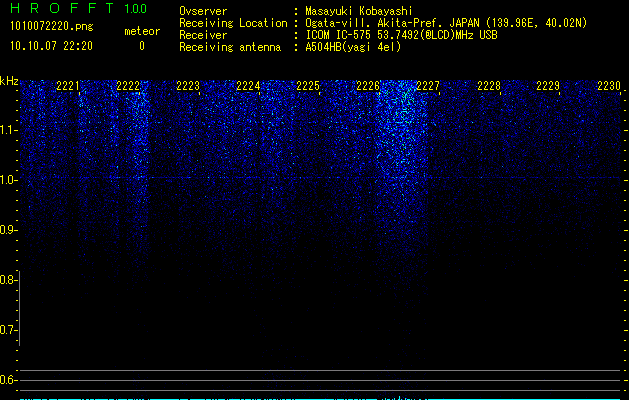Click the 2226 time marker
Image resolution: width=629 pixels, height=400 pixels.
click(x=368, y=86)
